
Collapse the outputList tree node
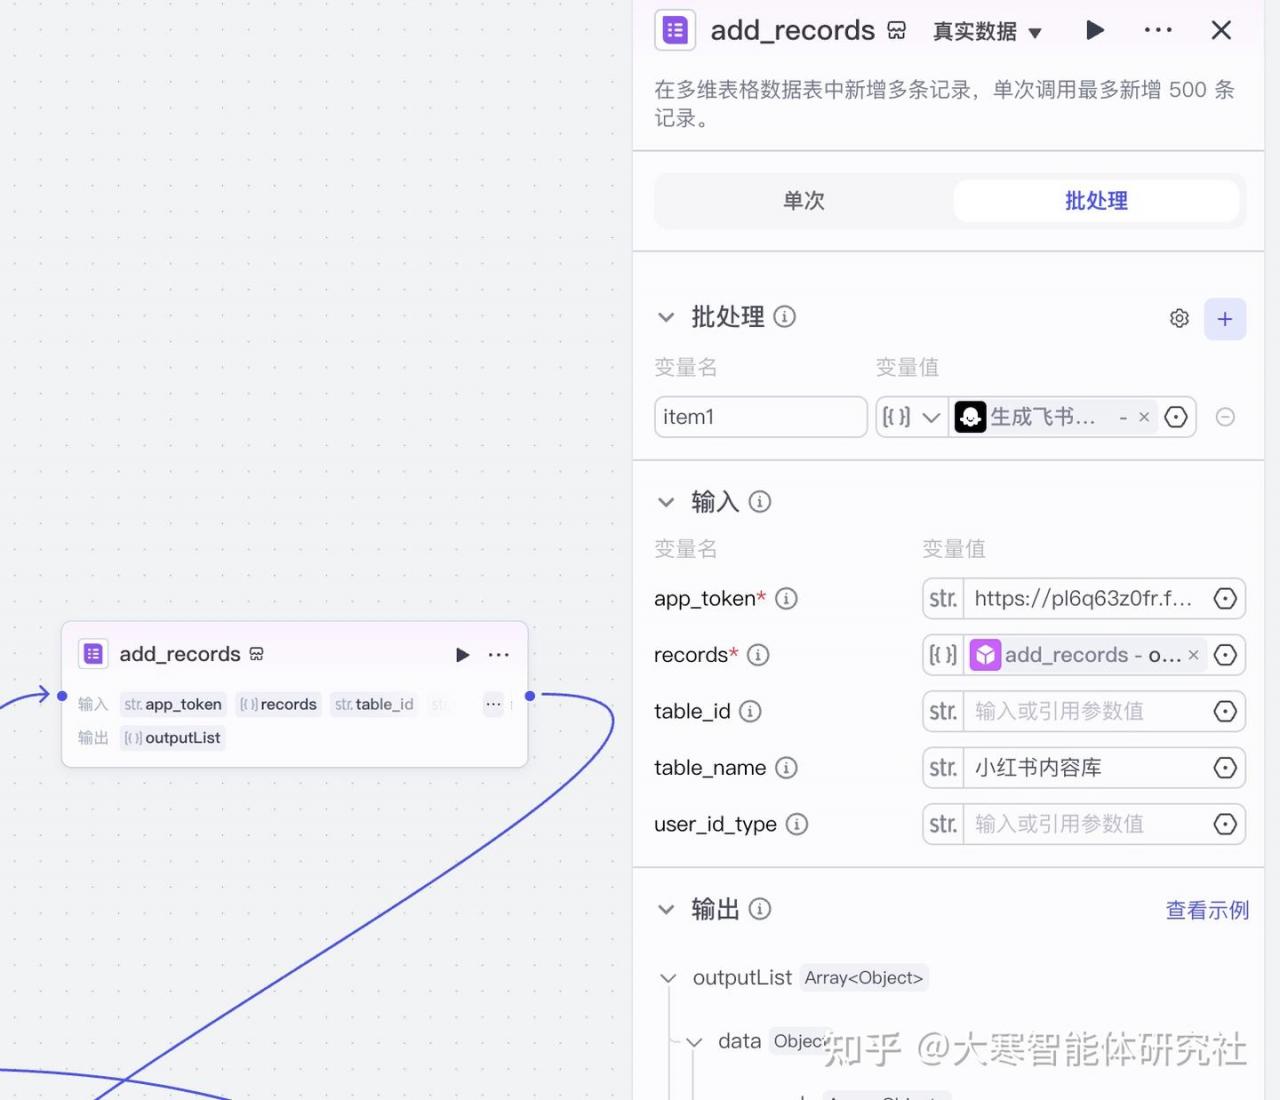coord(668,978)
